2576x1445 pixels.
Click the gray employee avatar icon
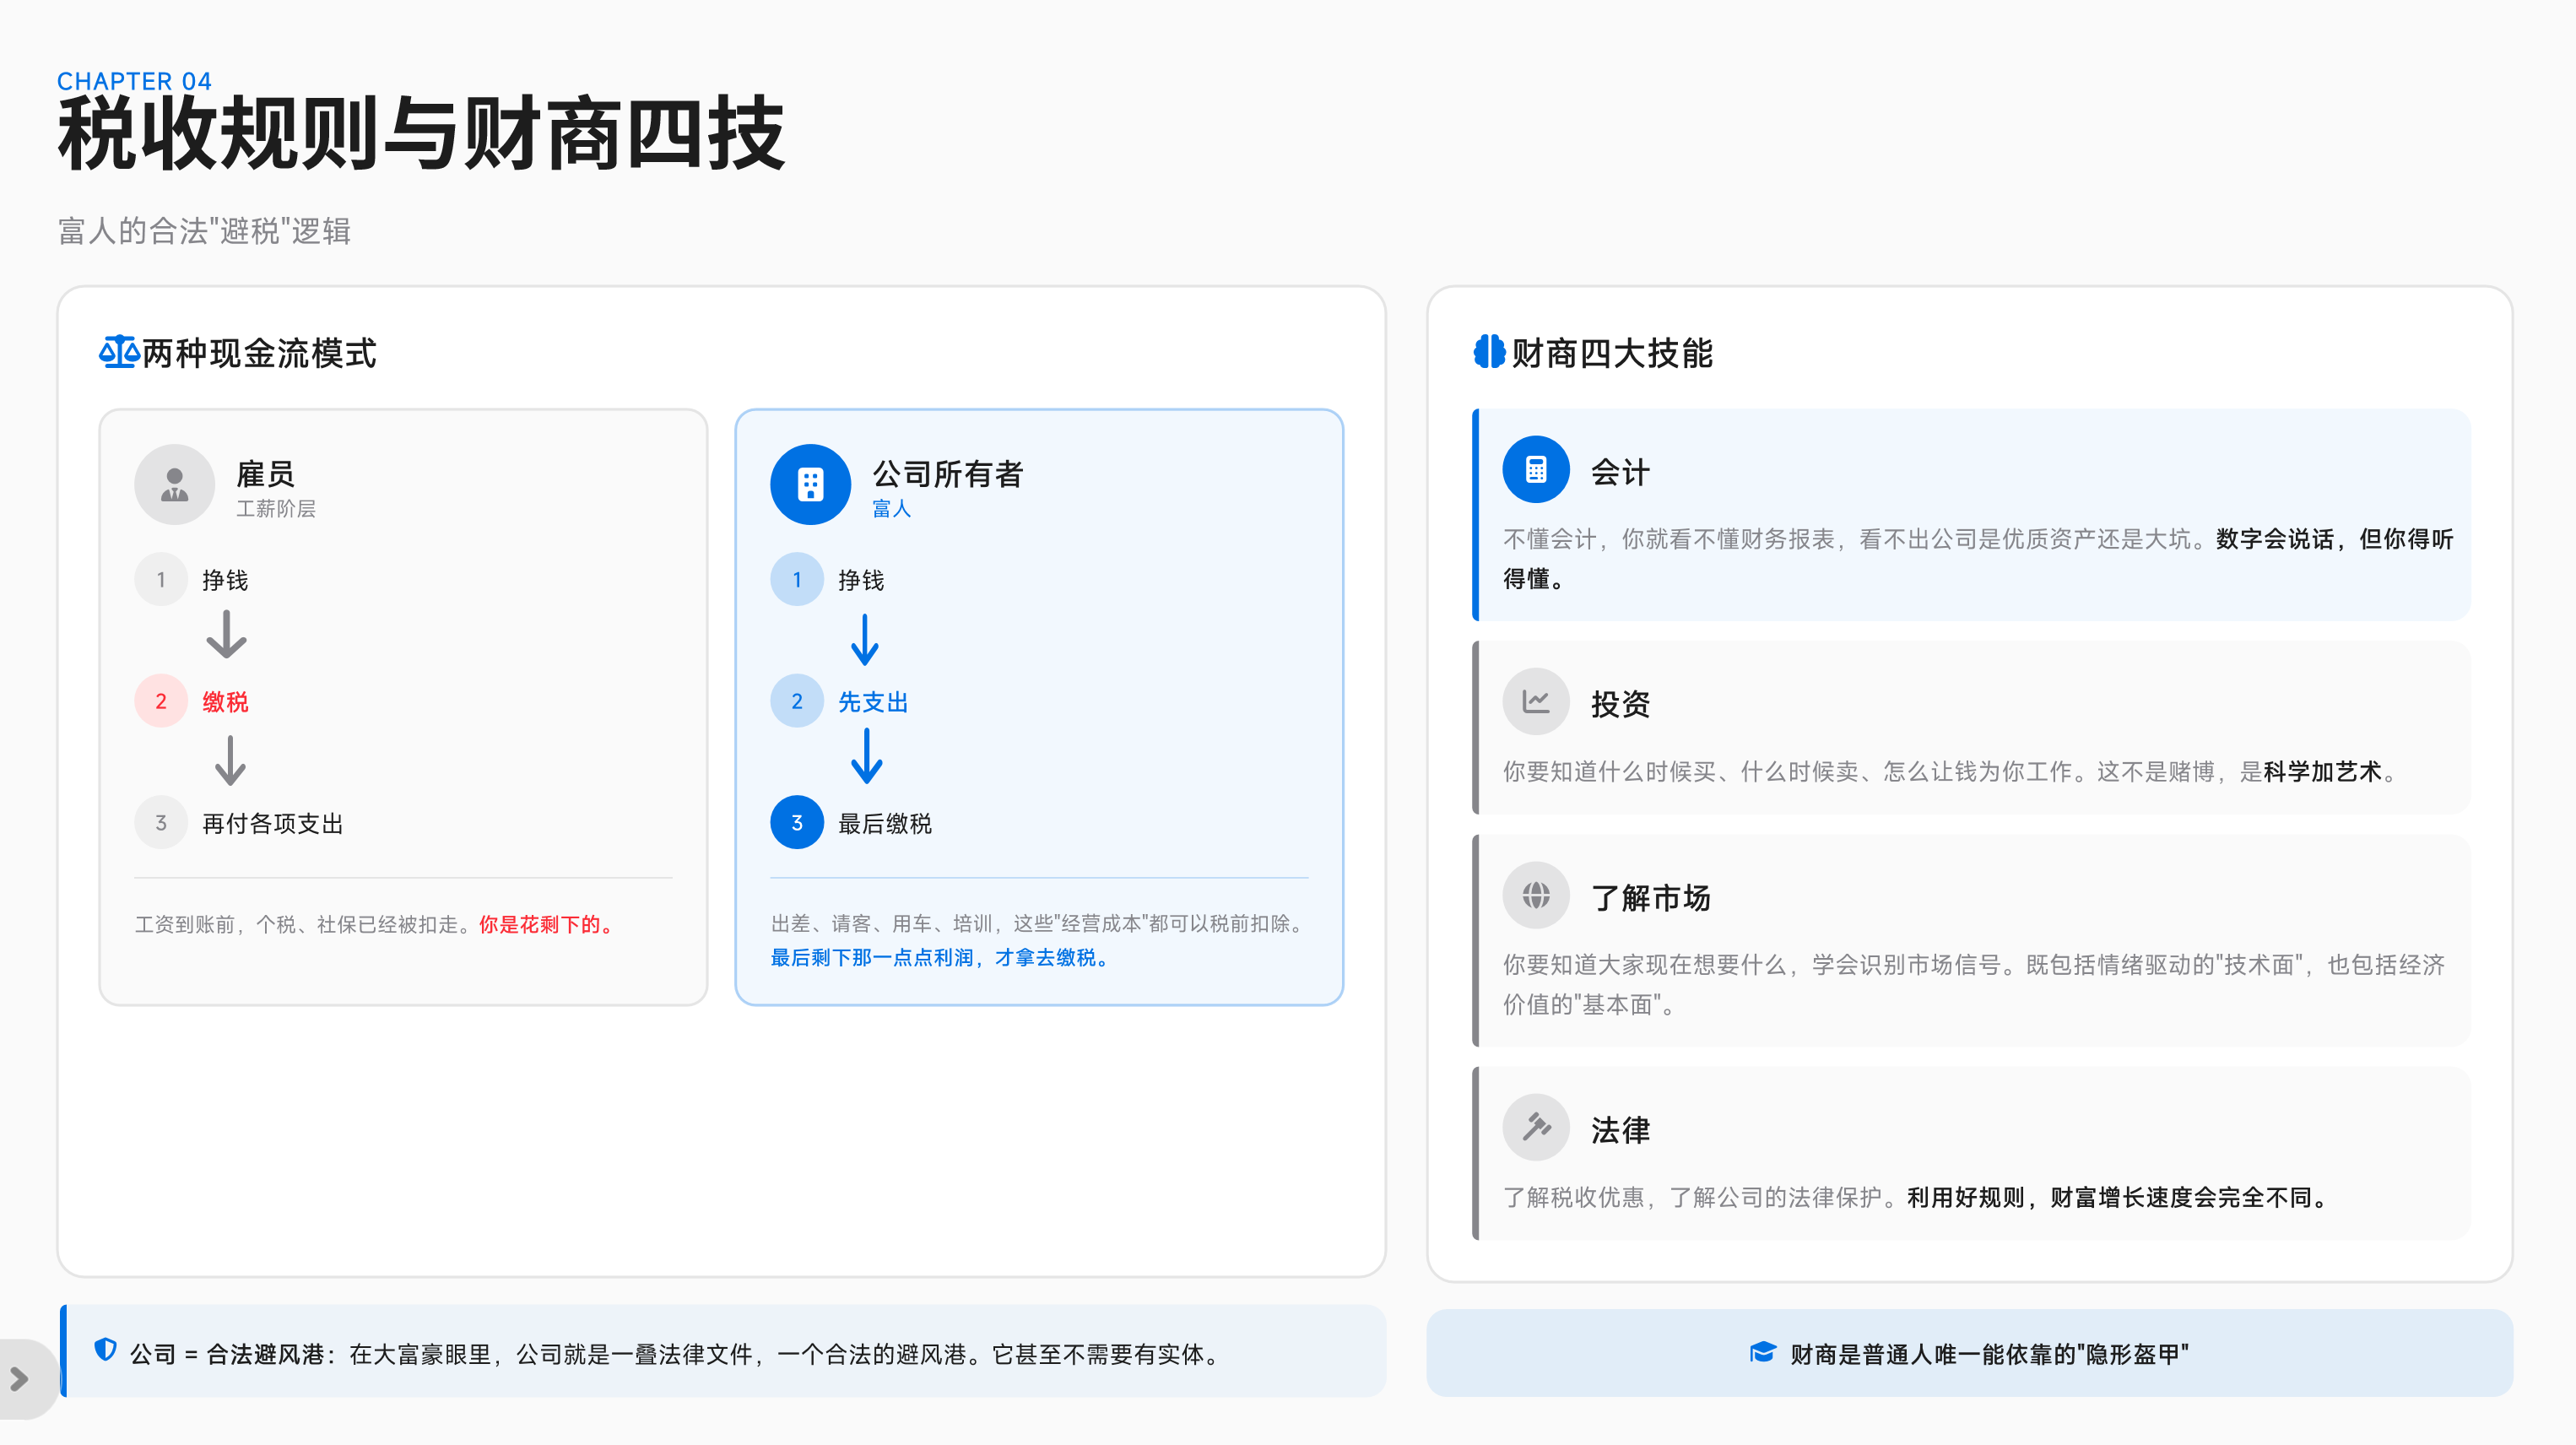click(x=175, y=484)
